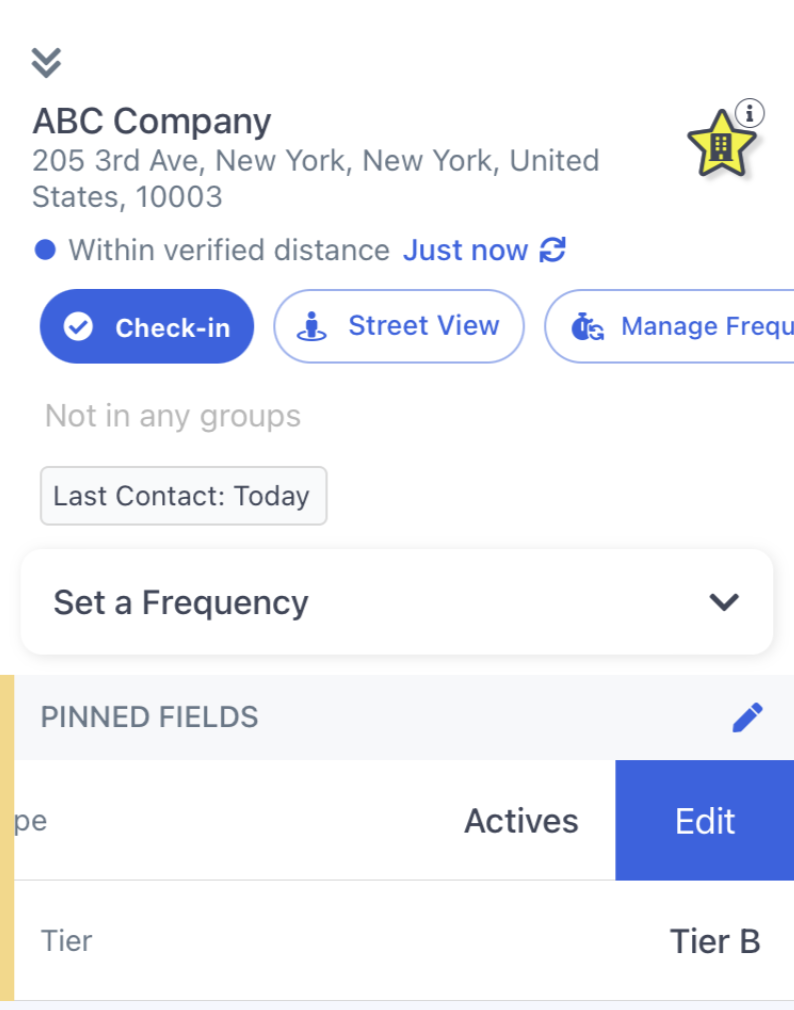Click the Actives field value

pyautogui.click(x=521, y=821)
